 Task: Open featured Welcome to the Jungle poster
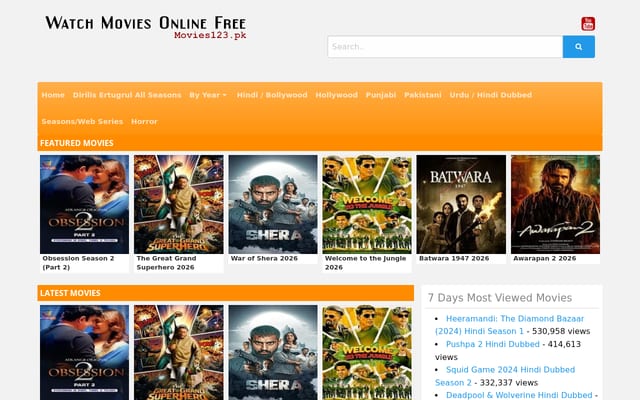tap(367, 204)
